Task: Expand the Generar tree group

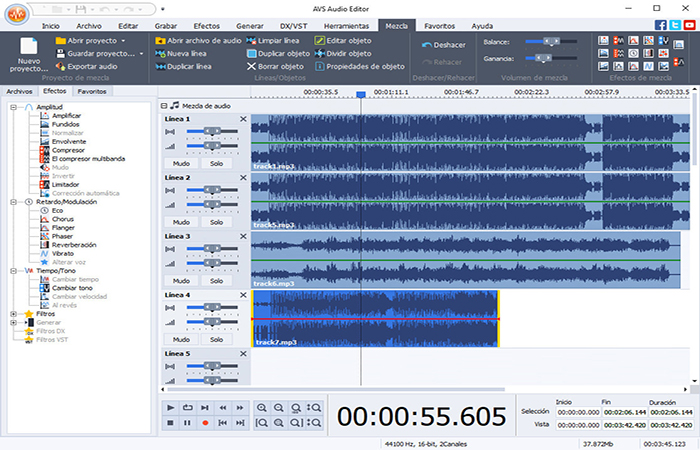Action: pos(13,322)
